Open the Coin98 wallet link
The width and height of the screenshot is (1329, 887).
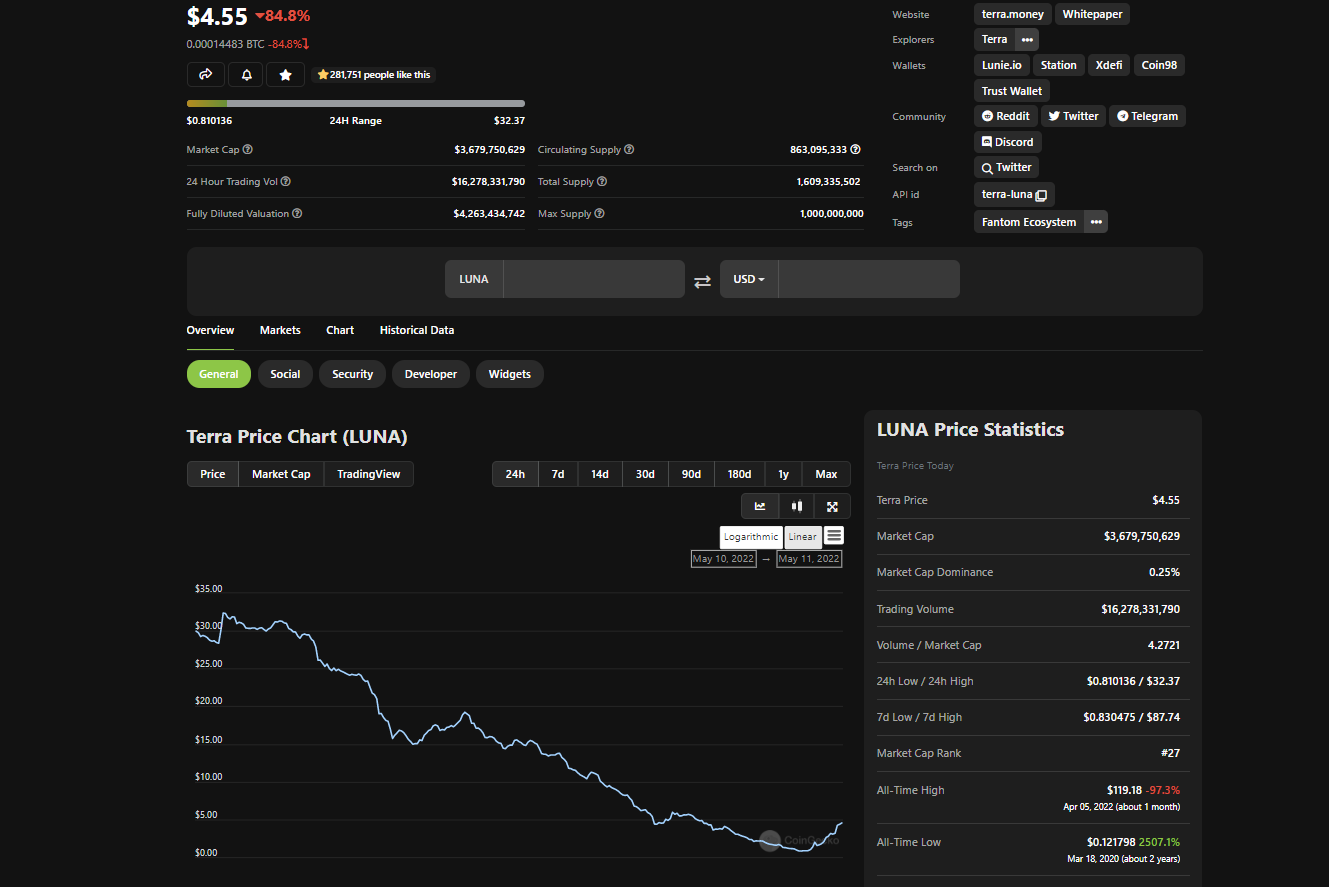pos(1159,65)
